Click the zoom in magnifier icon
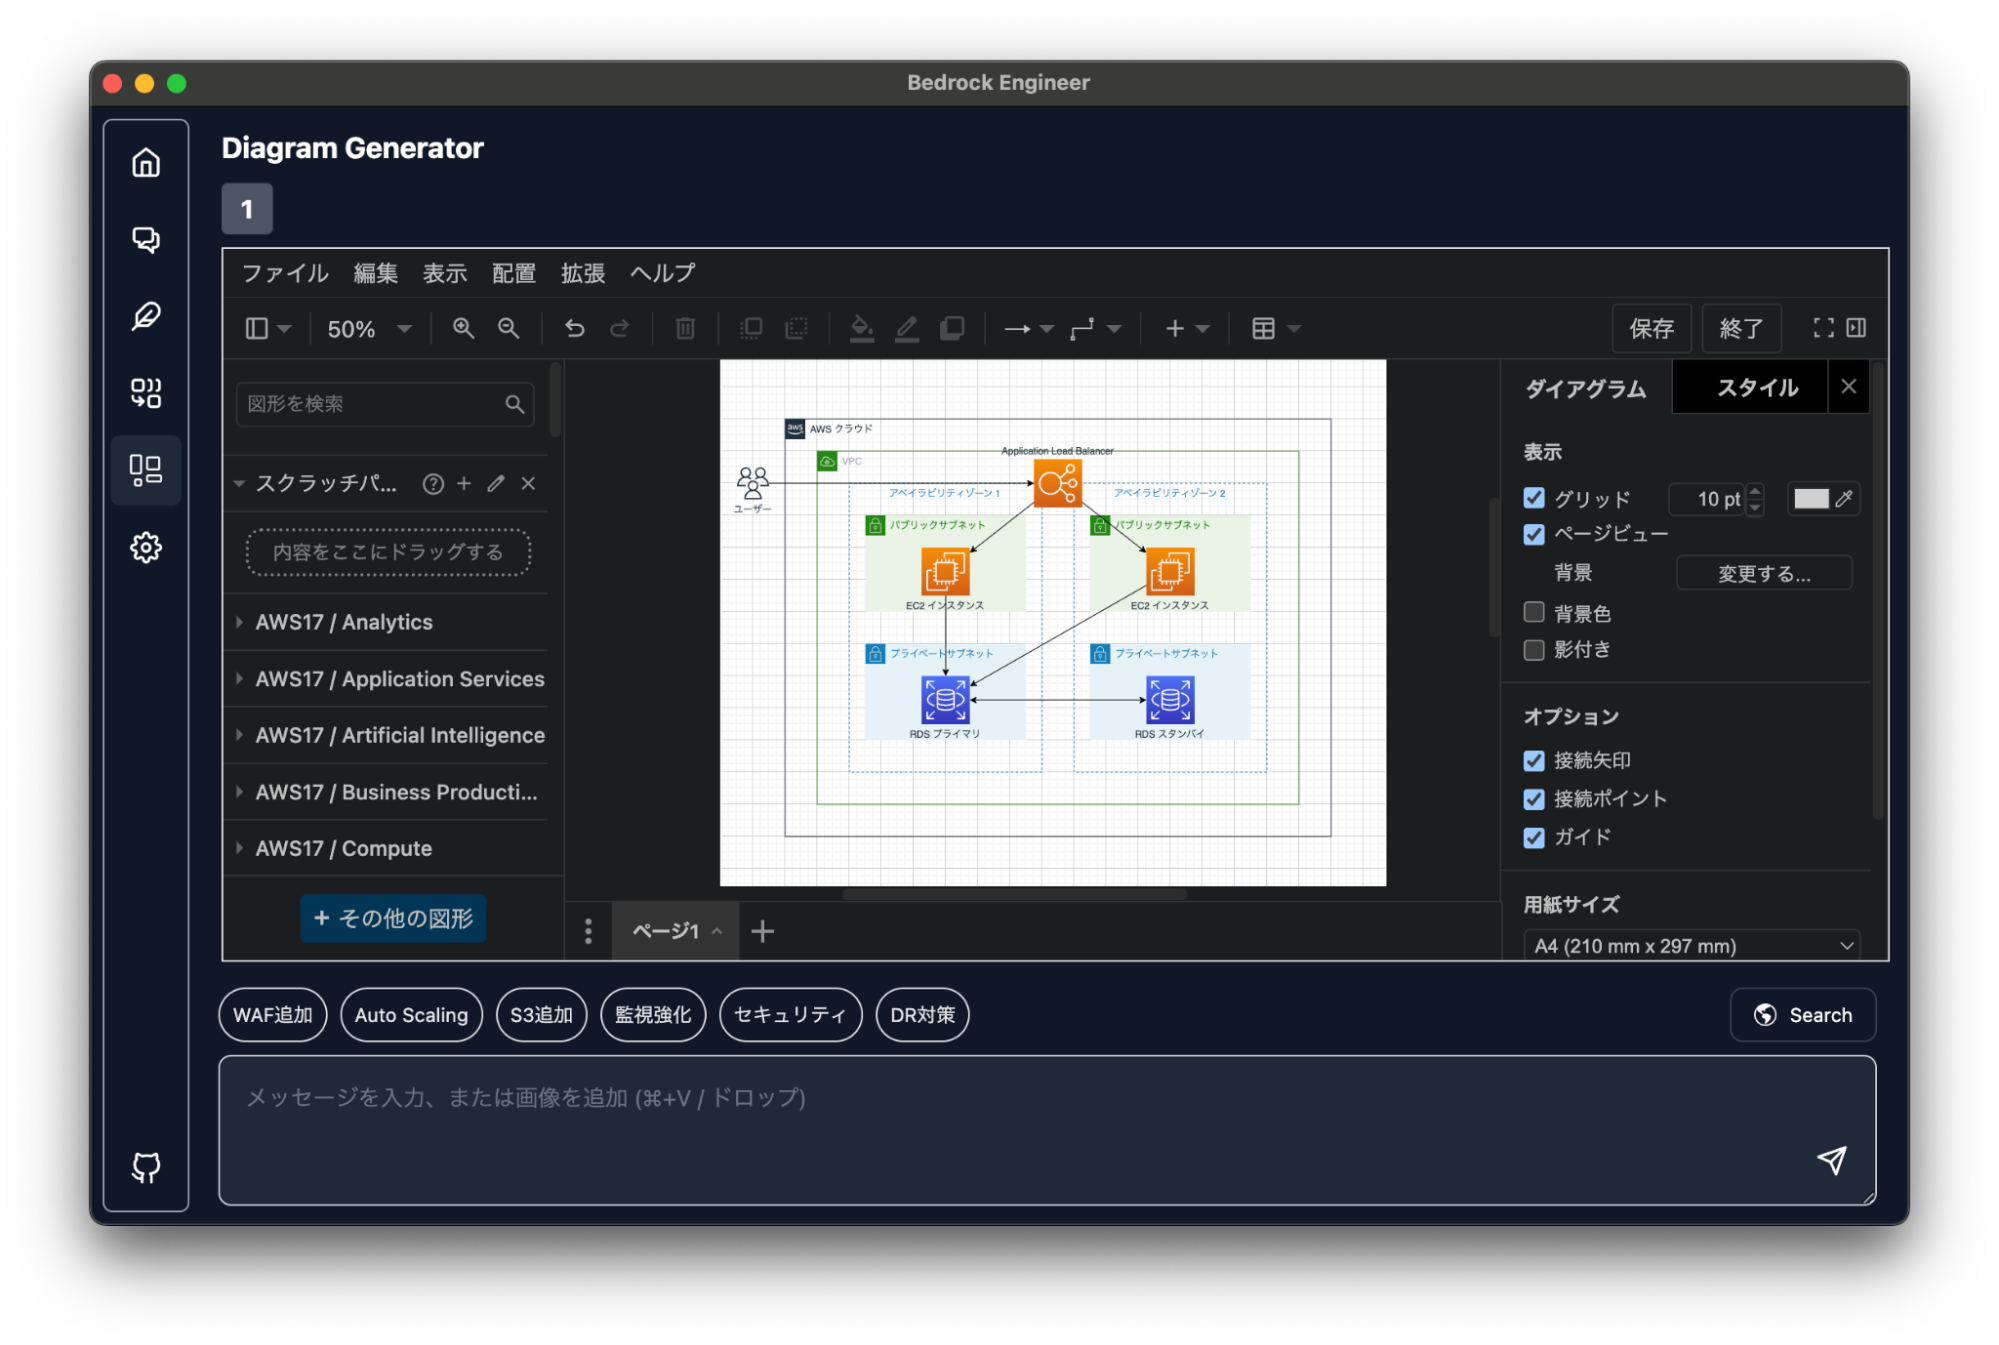The image size is (1999, 1345). pos(463,328)
